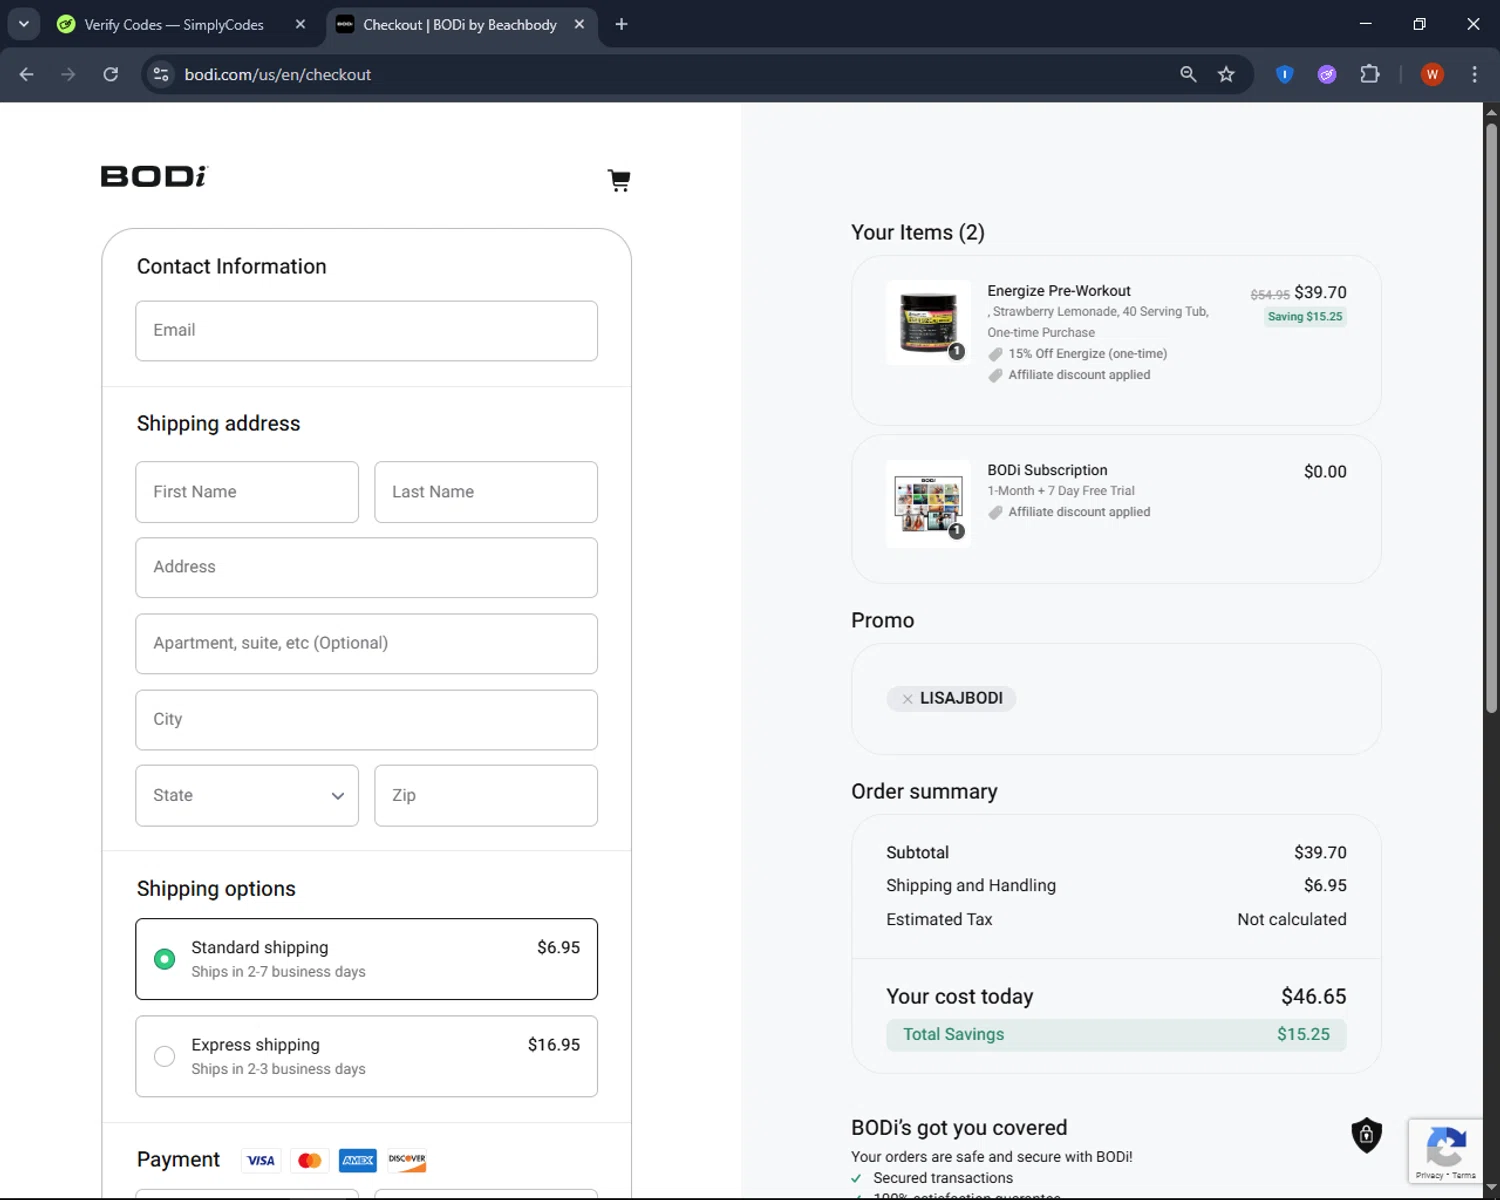The height and width of the screenshot is (1200, 1500).
Task: Click the Visa card icon
Action: [x=261, y=1160]
